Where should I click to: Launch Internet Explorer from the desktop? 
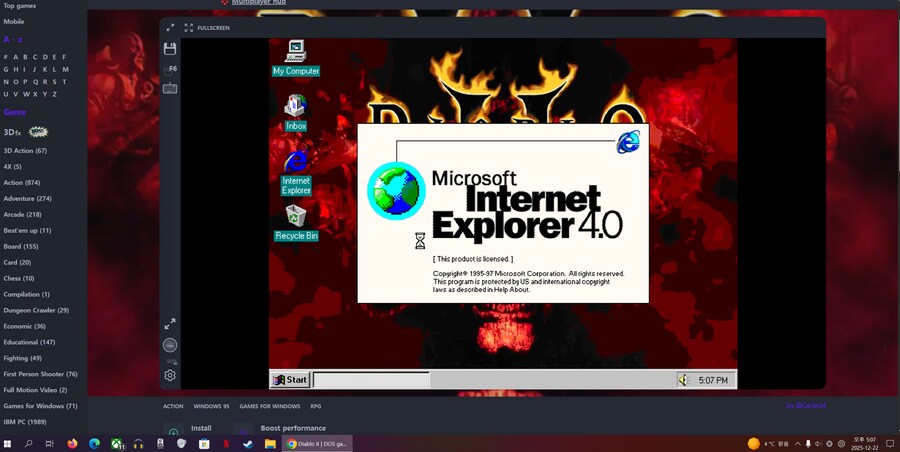(x=295, y=162)
